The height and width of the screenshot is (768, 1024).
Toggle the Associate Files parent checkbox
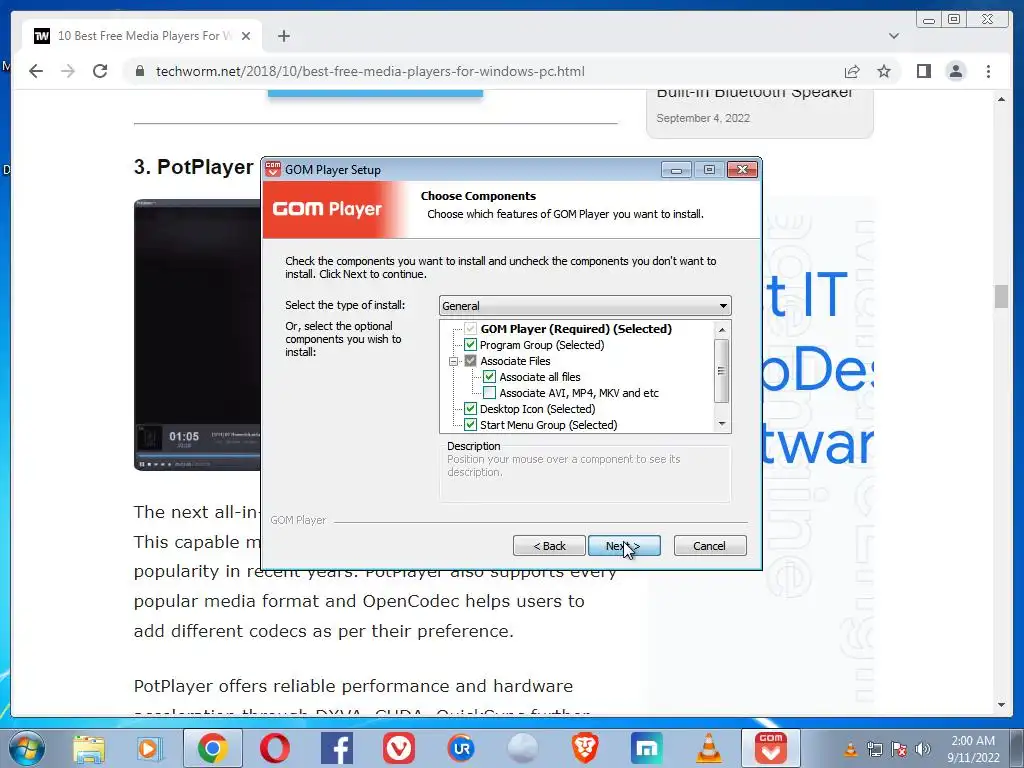(x=470, y=361)
